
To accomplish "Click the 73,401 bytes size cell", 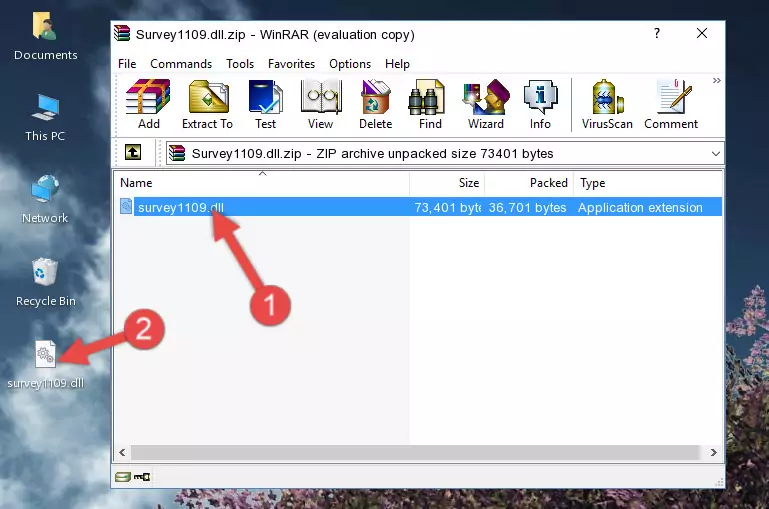I will (x=448, y=207).
